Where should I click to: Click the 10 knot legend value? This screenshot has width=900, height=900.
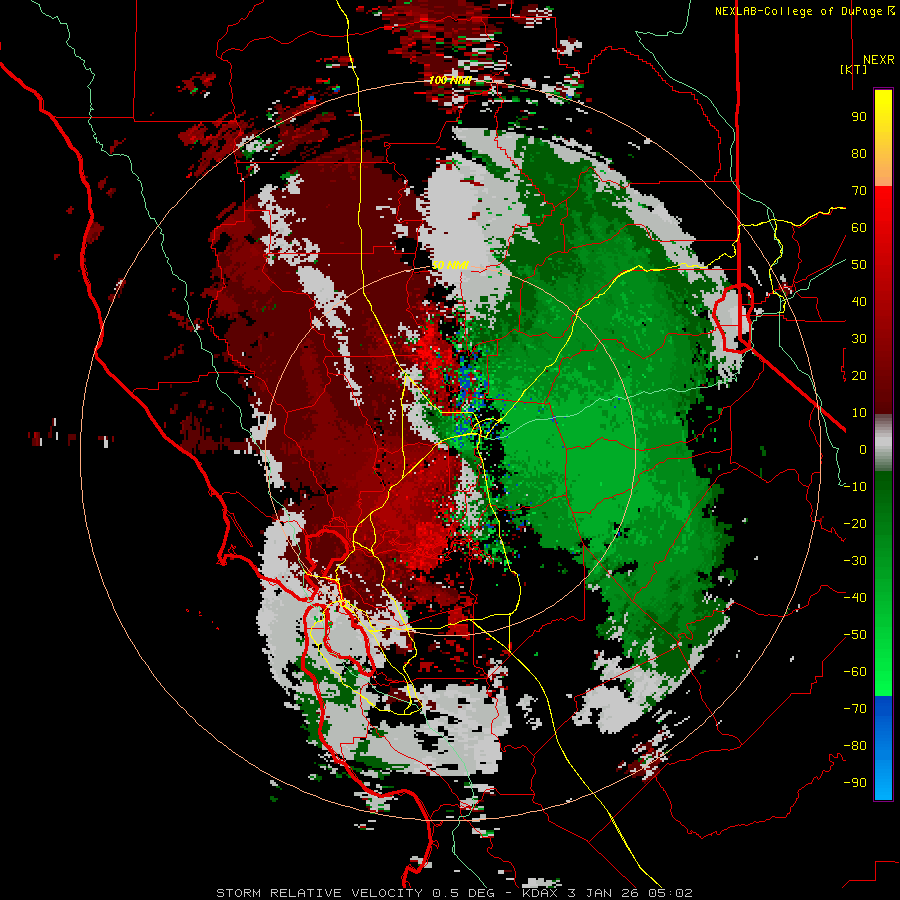859,413
